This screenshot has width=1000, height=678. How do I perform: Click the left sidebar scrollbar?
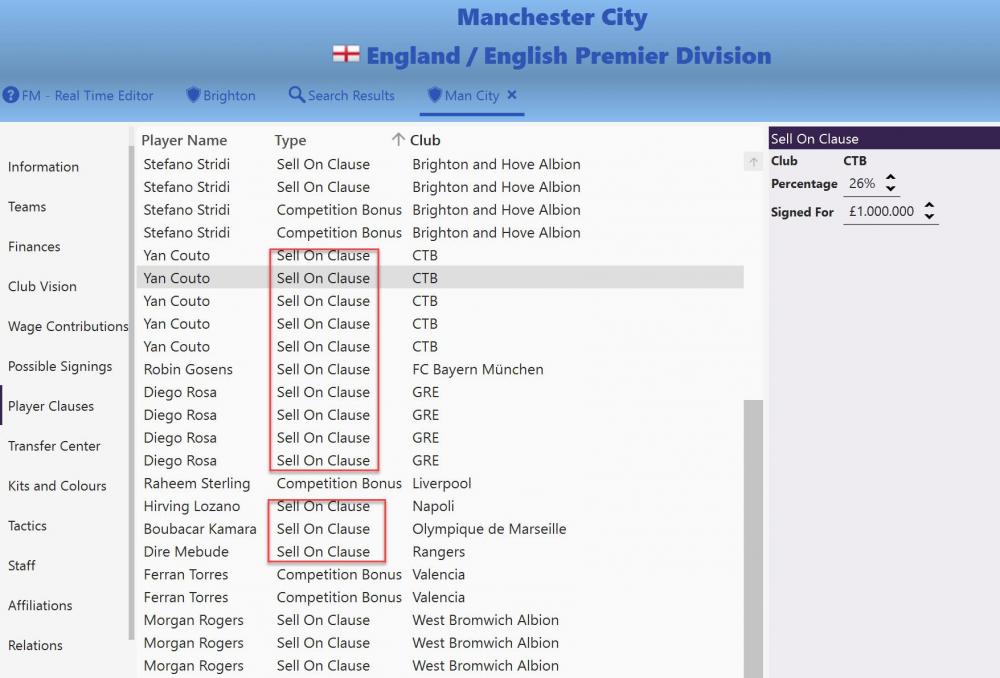(131, 392)
